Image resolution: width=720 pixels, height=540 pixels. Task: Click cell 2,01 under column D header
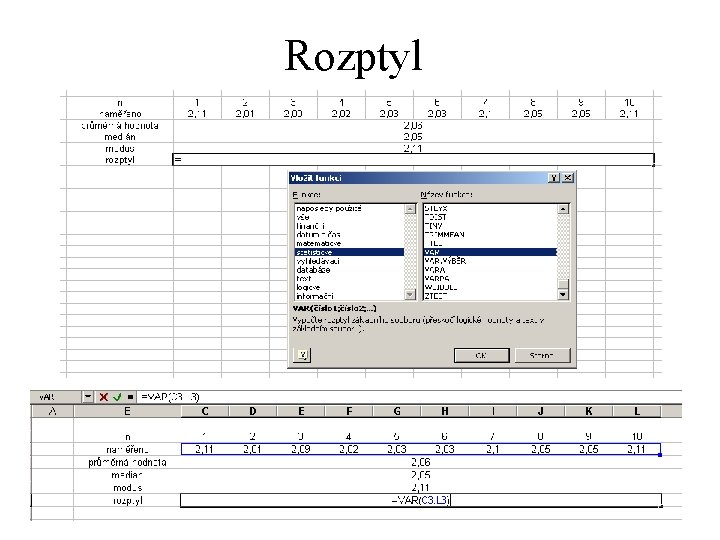pos(253,449)
